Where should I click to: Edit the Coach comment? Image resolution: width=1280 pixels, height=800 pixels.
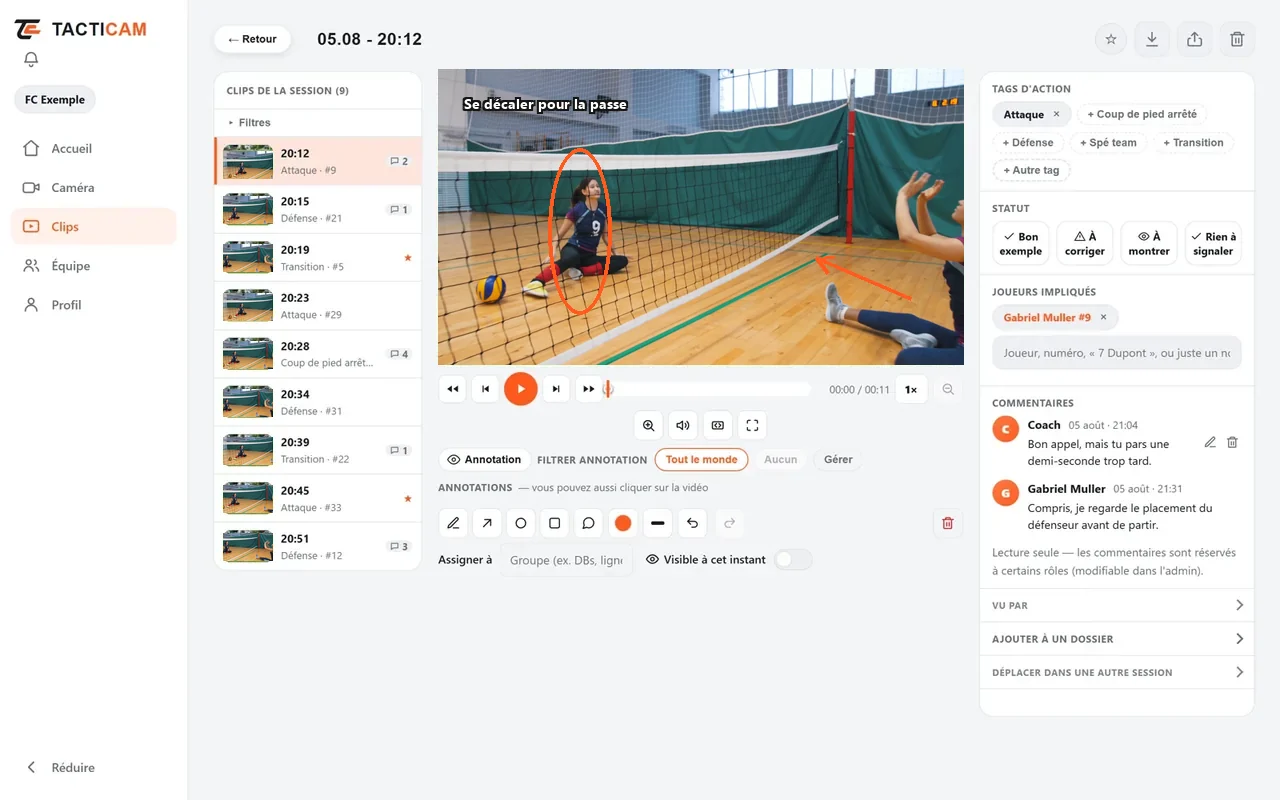click(1210, 442)
